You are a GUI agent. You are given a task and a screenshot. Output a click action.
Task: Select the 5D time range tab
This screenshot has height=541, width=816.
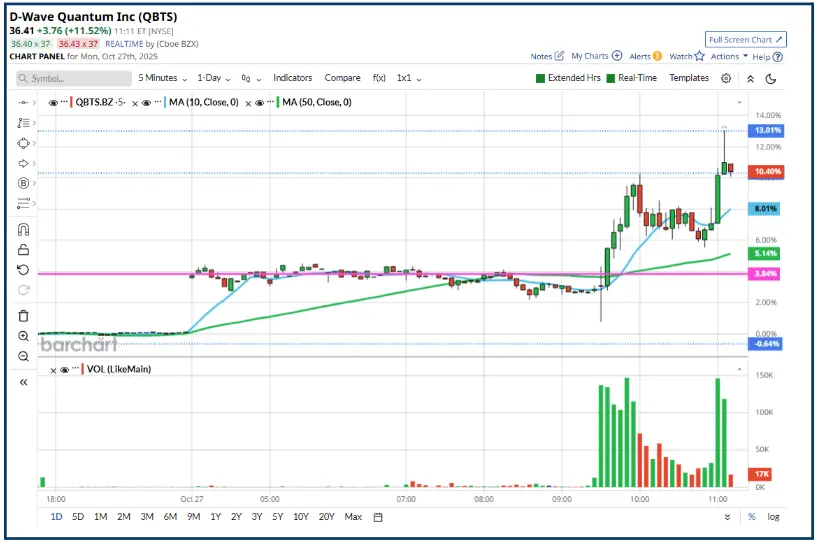tap(78, 517)
